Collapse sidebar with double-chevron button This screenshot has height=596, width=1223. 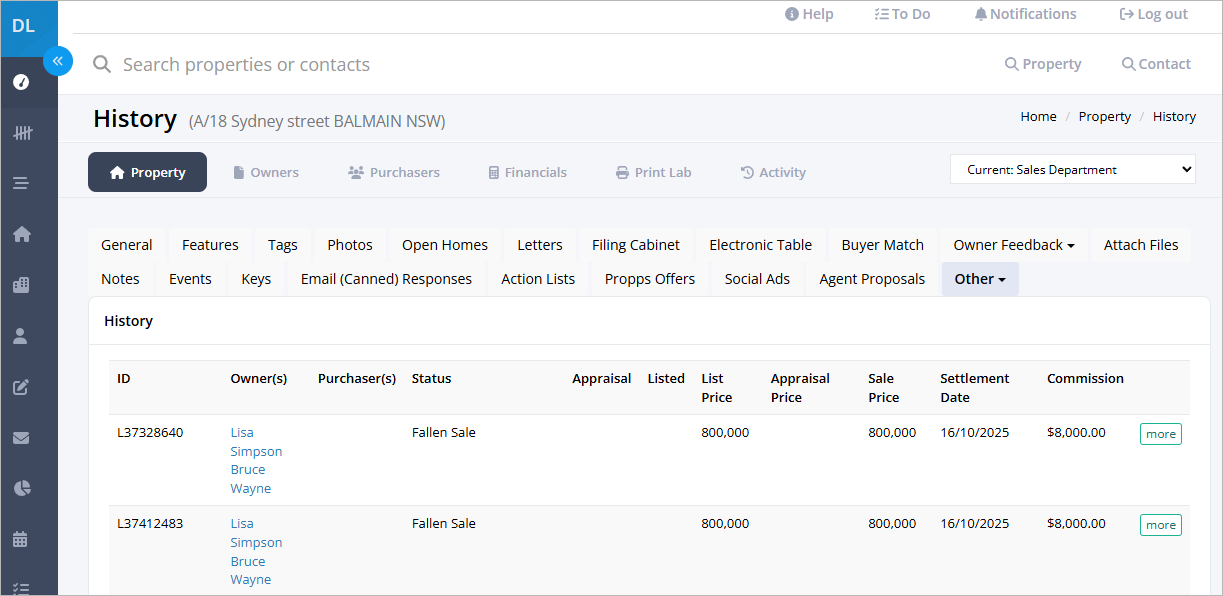coord(58,61)
